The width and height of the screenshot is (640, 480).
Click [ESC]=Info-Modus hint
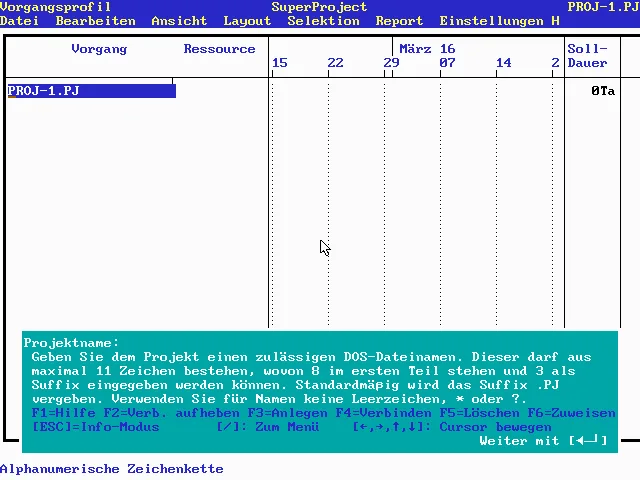point(96,427)
